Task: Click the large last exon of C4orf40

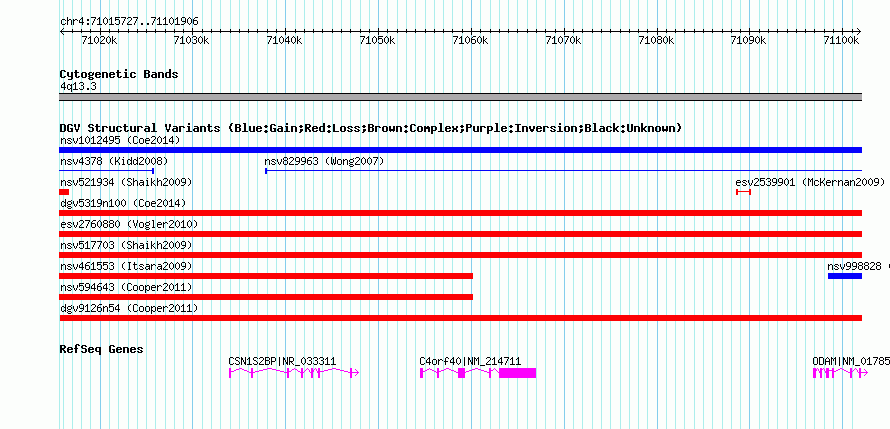Action: [518, 372]
